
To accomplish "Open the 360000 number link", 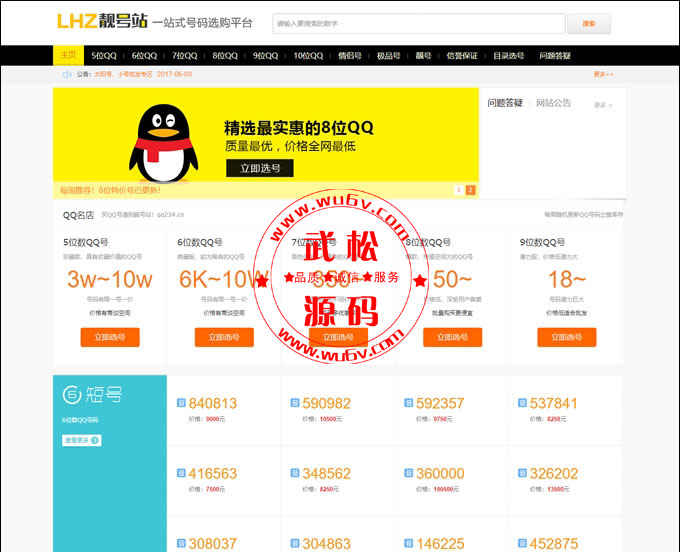I will click(440, 473).
